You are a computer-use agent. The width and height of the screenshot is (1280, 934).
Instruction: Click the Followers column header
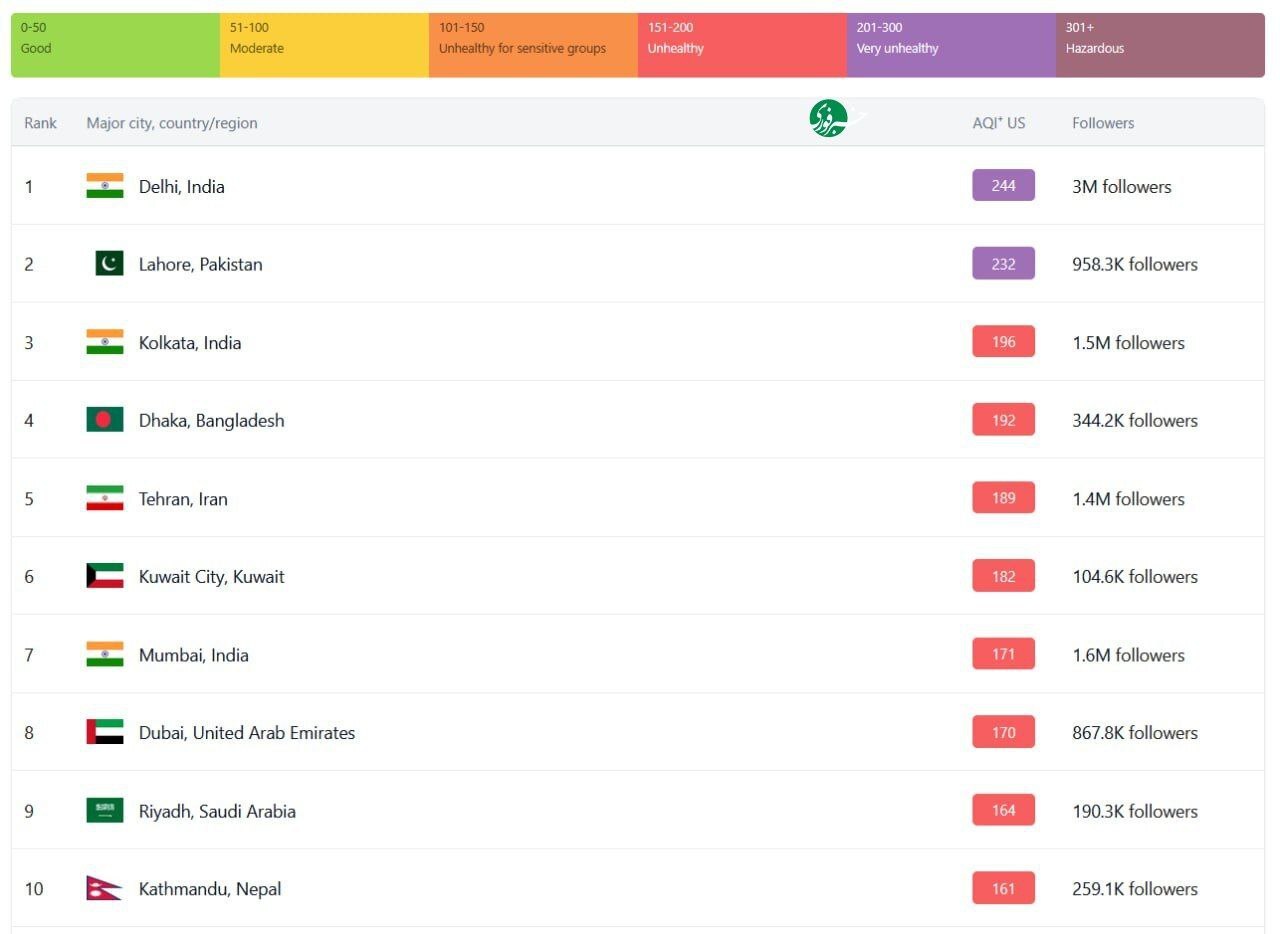(x=1103, y=123)
